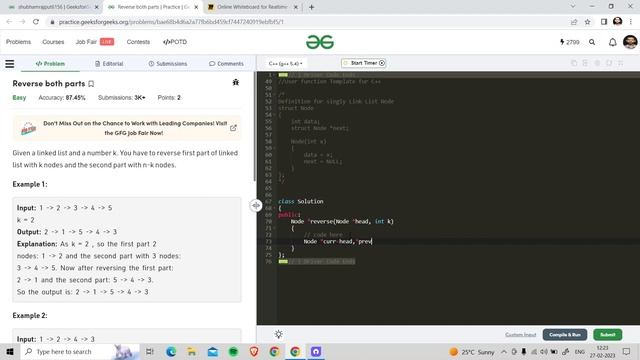Show hidden system tray icons
Viewport: 640px width, 360px height.
[x=504, y=351]
